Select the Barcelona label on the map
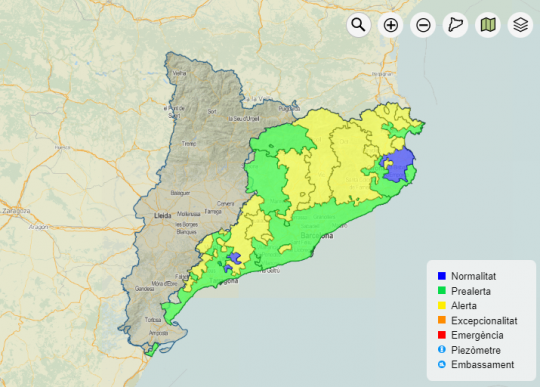540x387 pixels. (x=317, y=236)
